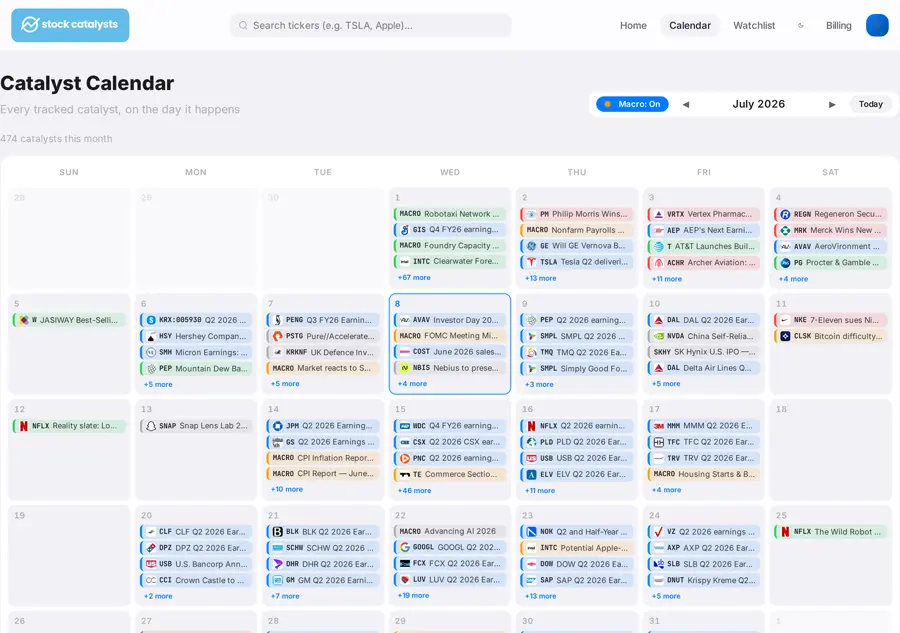Expand +7 more on July 21

click(285, 596)
